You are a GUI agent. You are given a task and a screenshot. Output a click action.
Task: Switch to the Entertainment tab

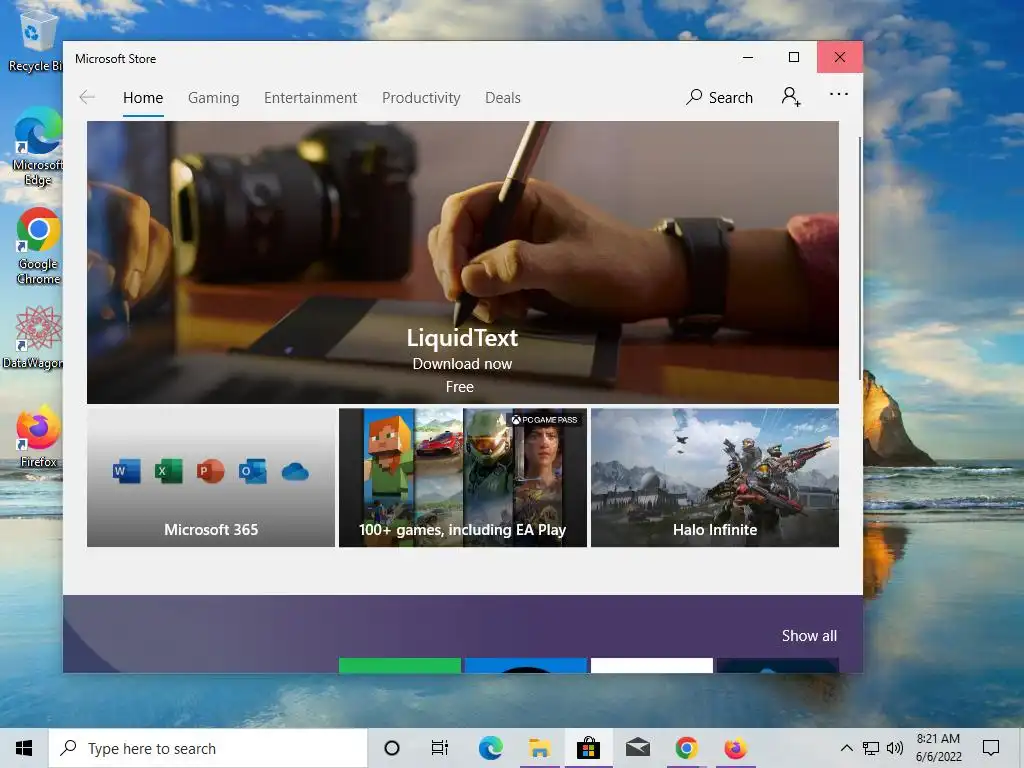[x=310, y=98]
